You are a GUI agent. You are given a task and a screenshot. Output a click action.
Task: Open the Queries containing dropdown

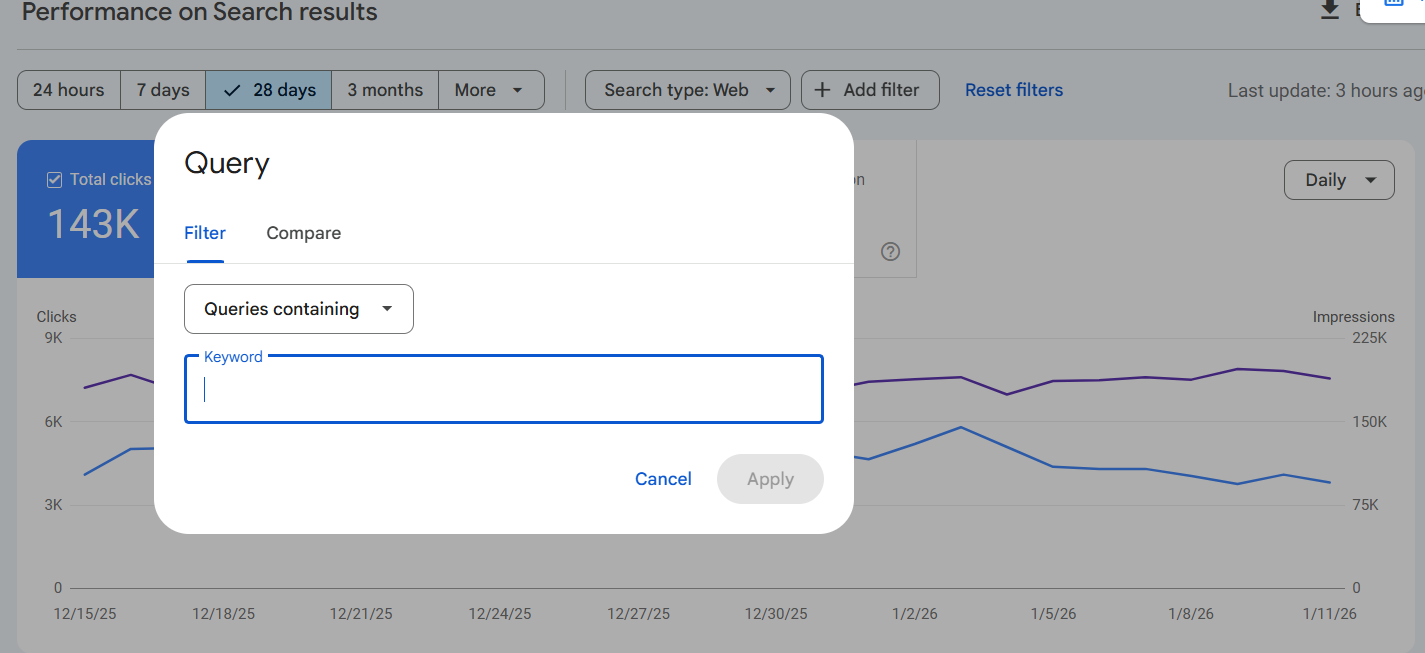click(298, 309)
